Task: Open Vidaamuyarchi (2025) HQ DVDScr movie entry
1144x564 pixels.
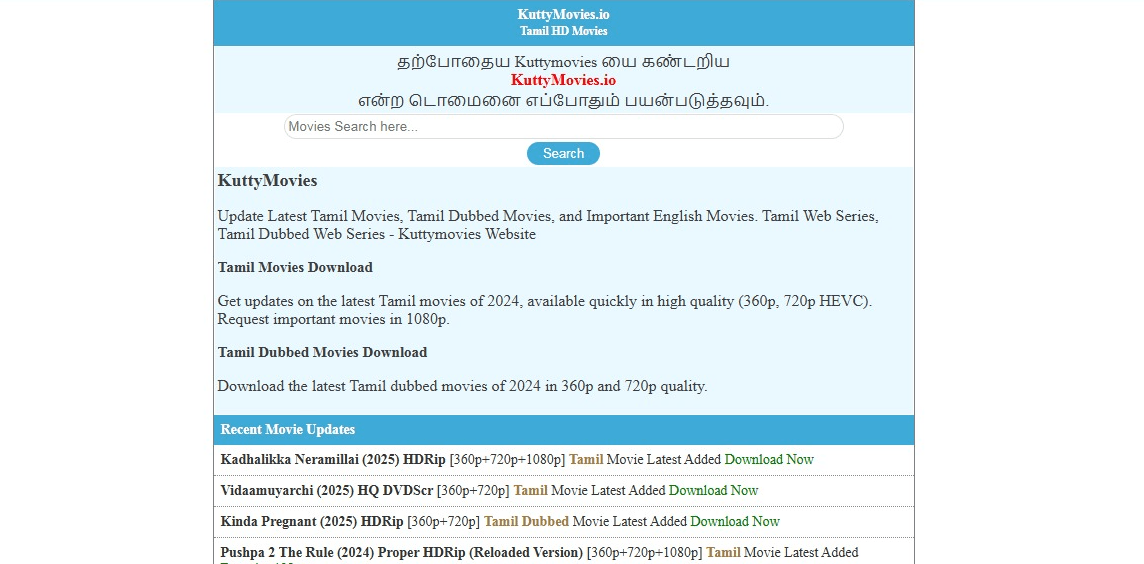Action: pyautogui.click(x=326, y=491)
